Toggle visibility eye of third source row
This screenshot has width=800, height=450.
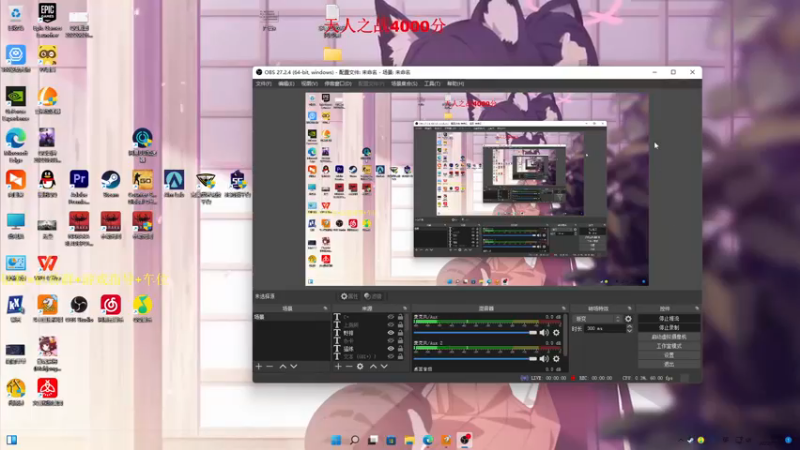[x=391, y=333]
